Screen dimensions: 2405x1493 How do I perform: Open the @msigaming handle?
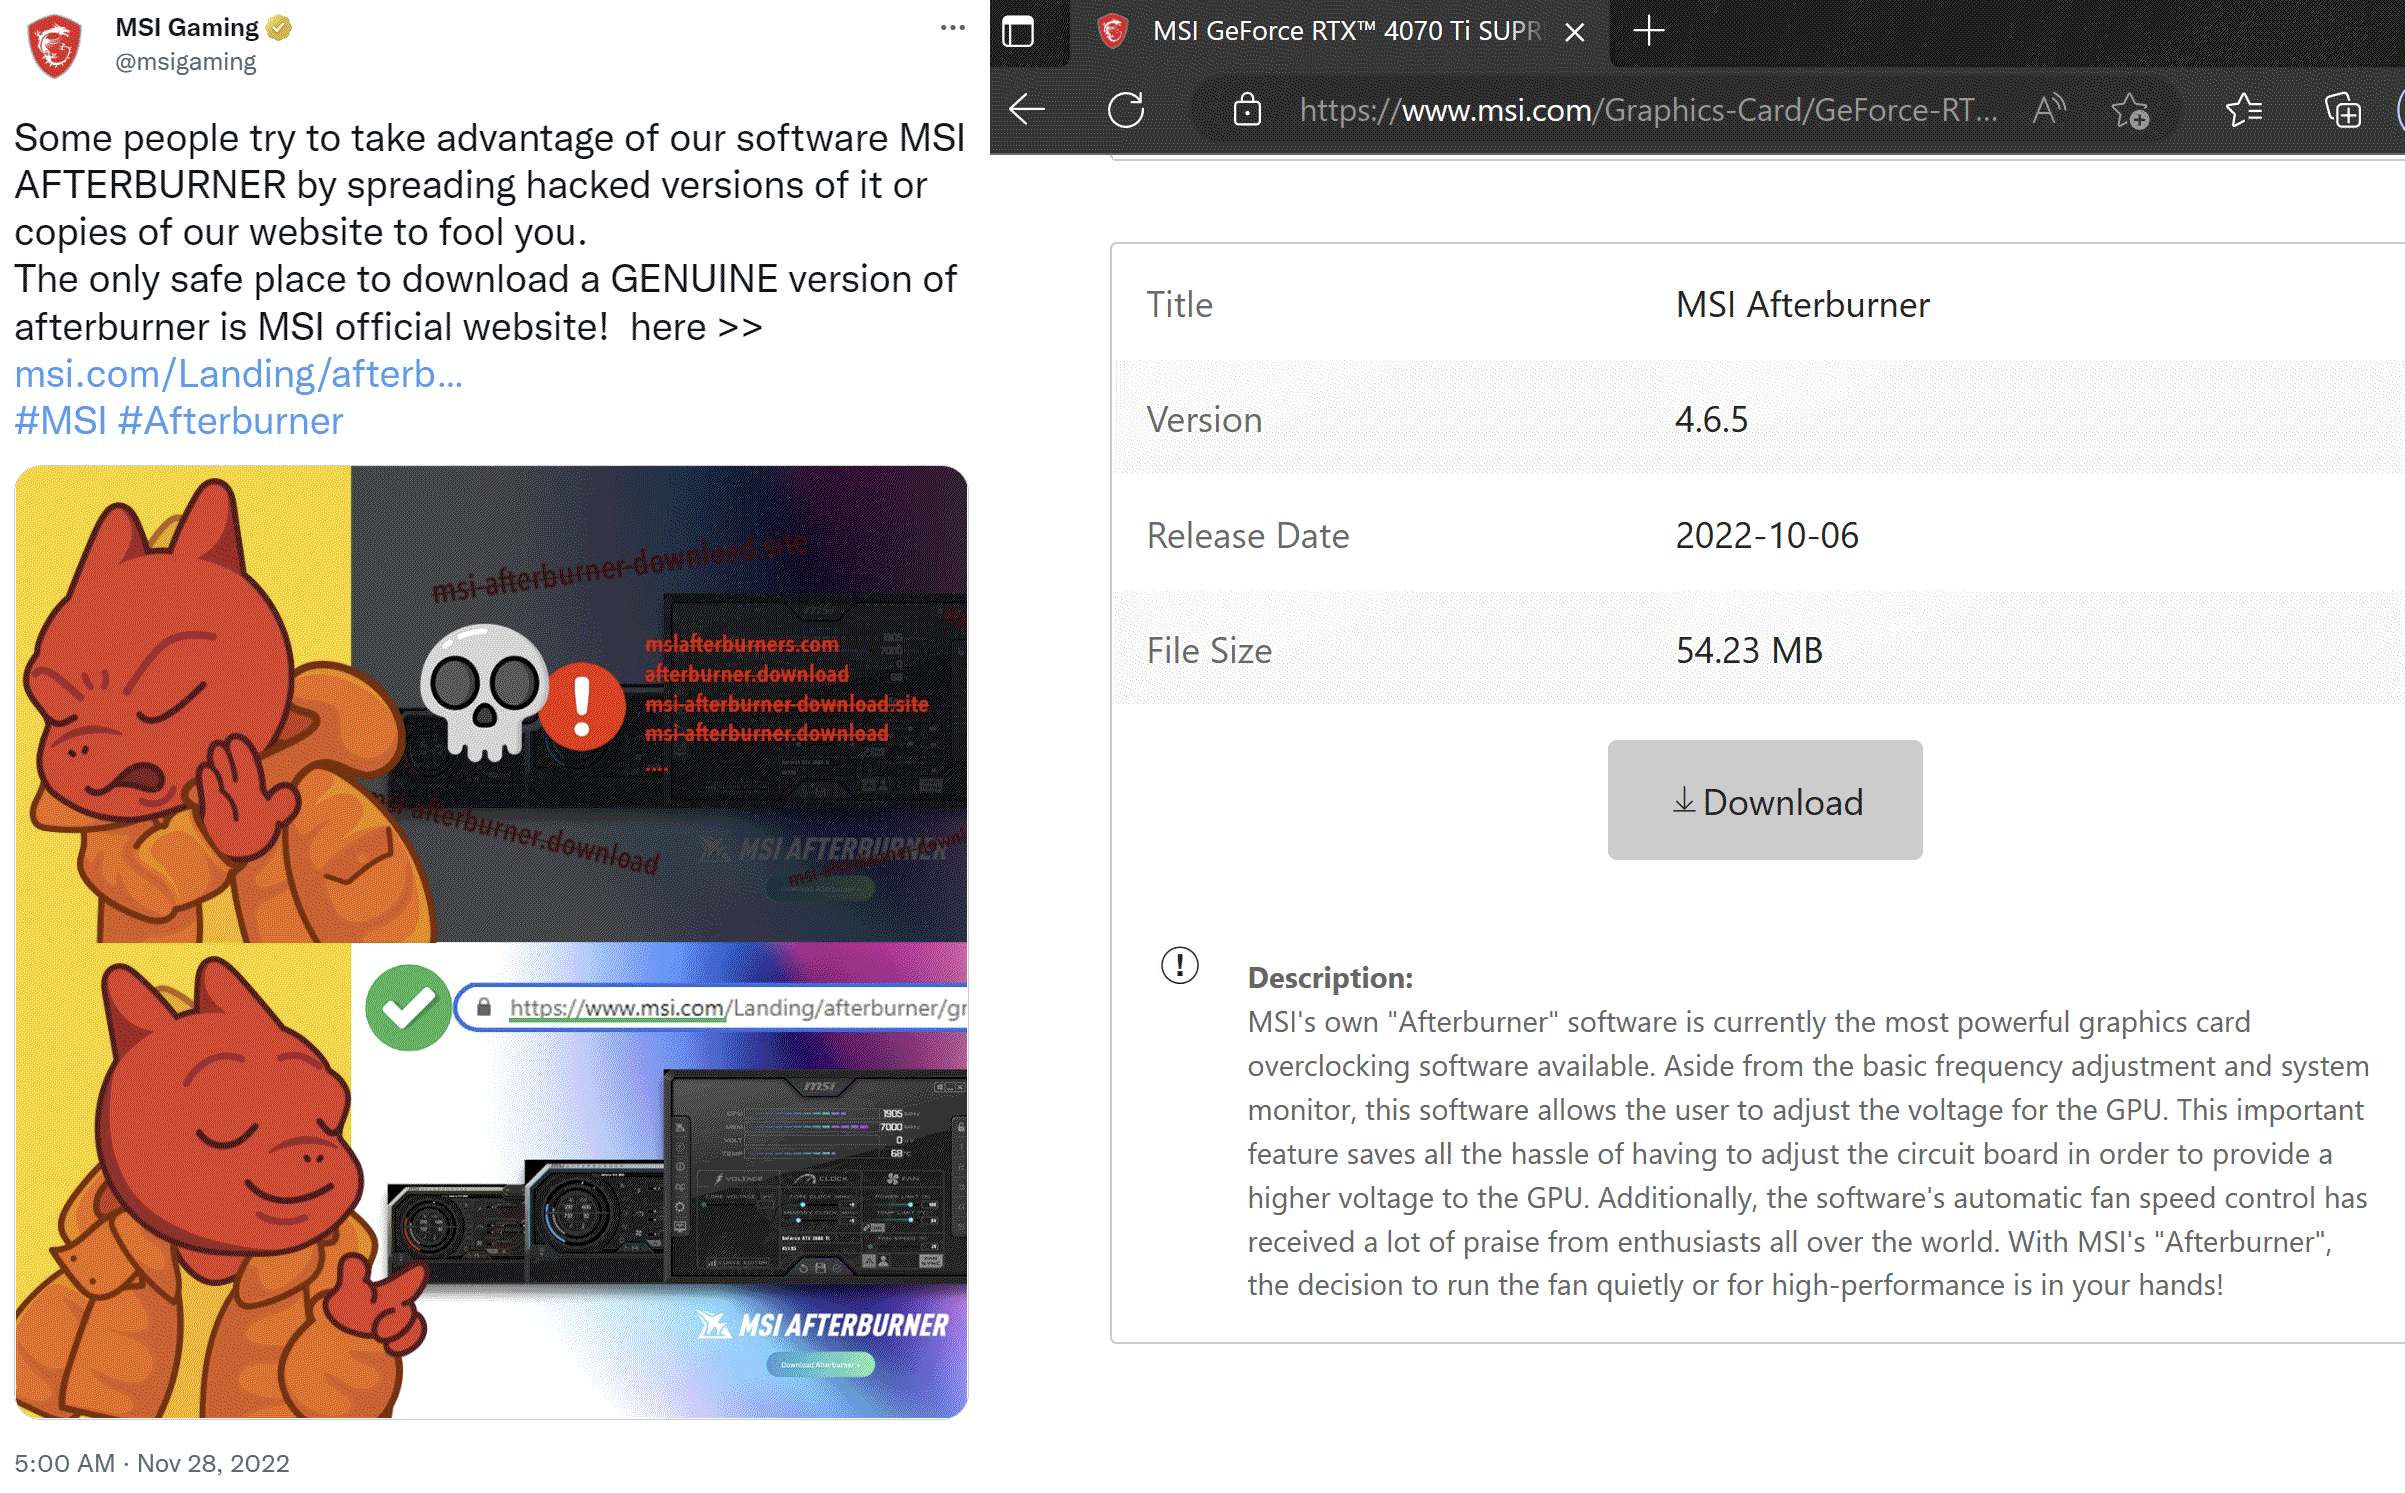point(186,62)
